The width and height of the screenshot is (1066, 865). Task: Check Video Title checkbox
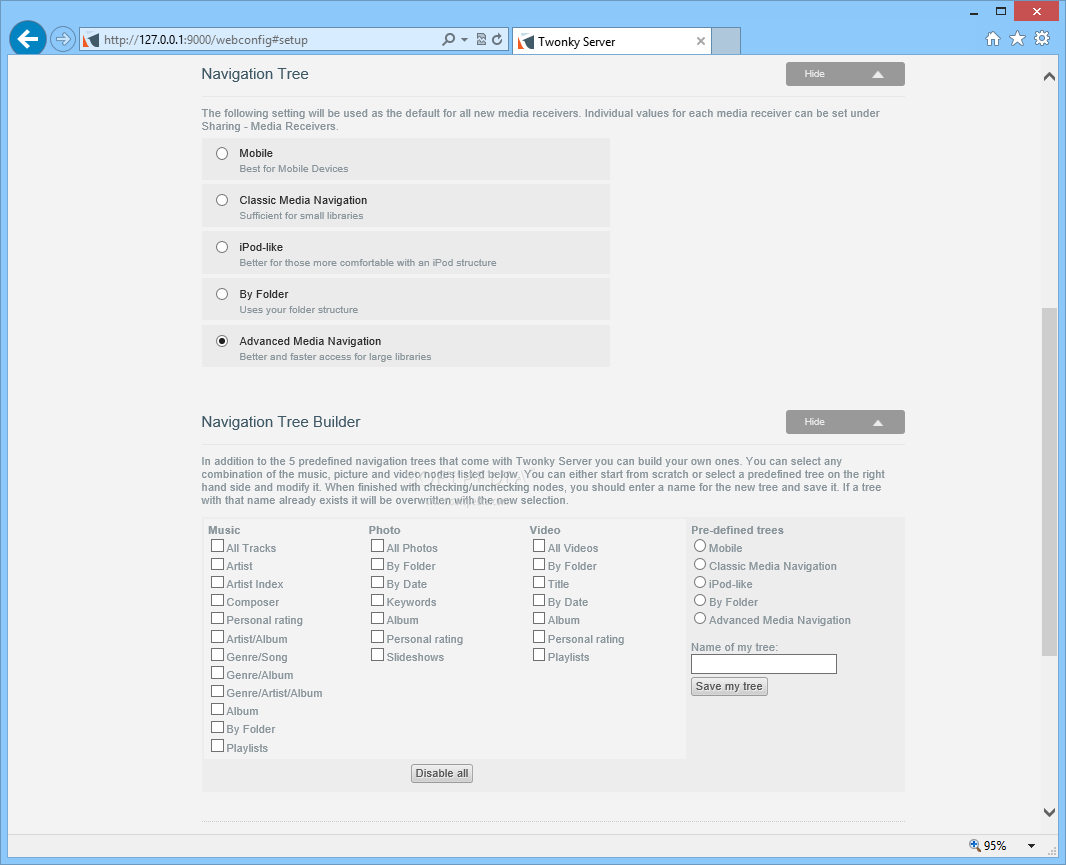point(539,582)
